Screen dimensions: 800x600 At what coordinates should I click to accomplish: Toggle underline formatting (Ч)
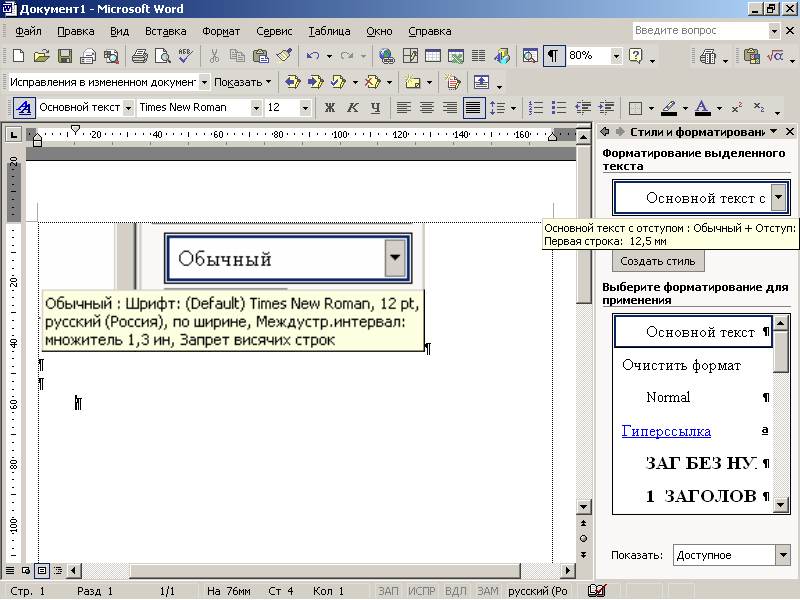[x=376, y=108]
